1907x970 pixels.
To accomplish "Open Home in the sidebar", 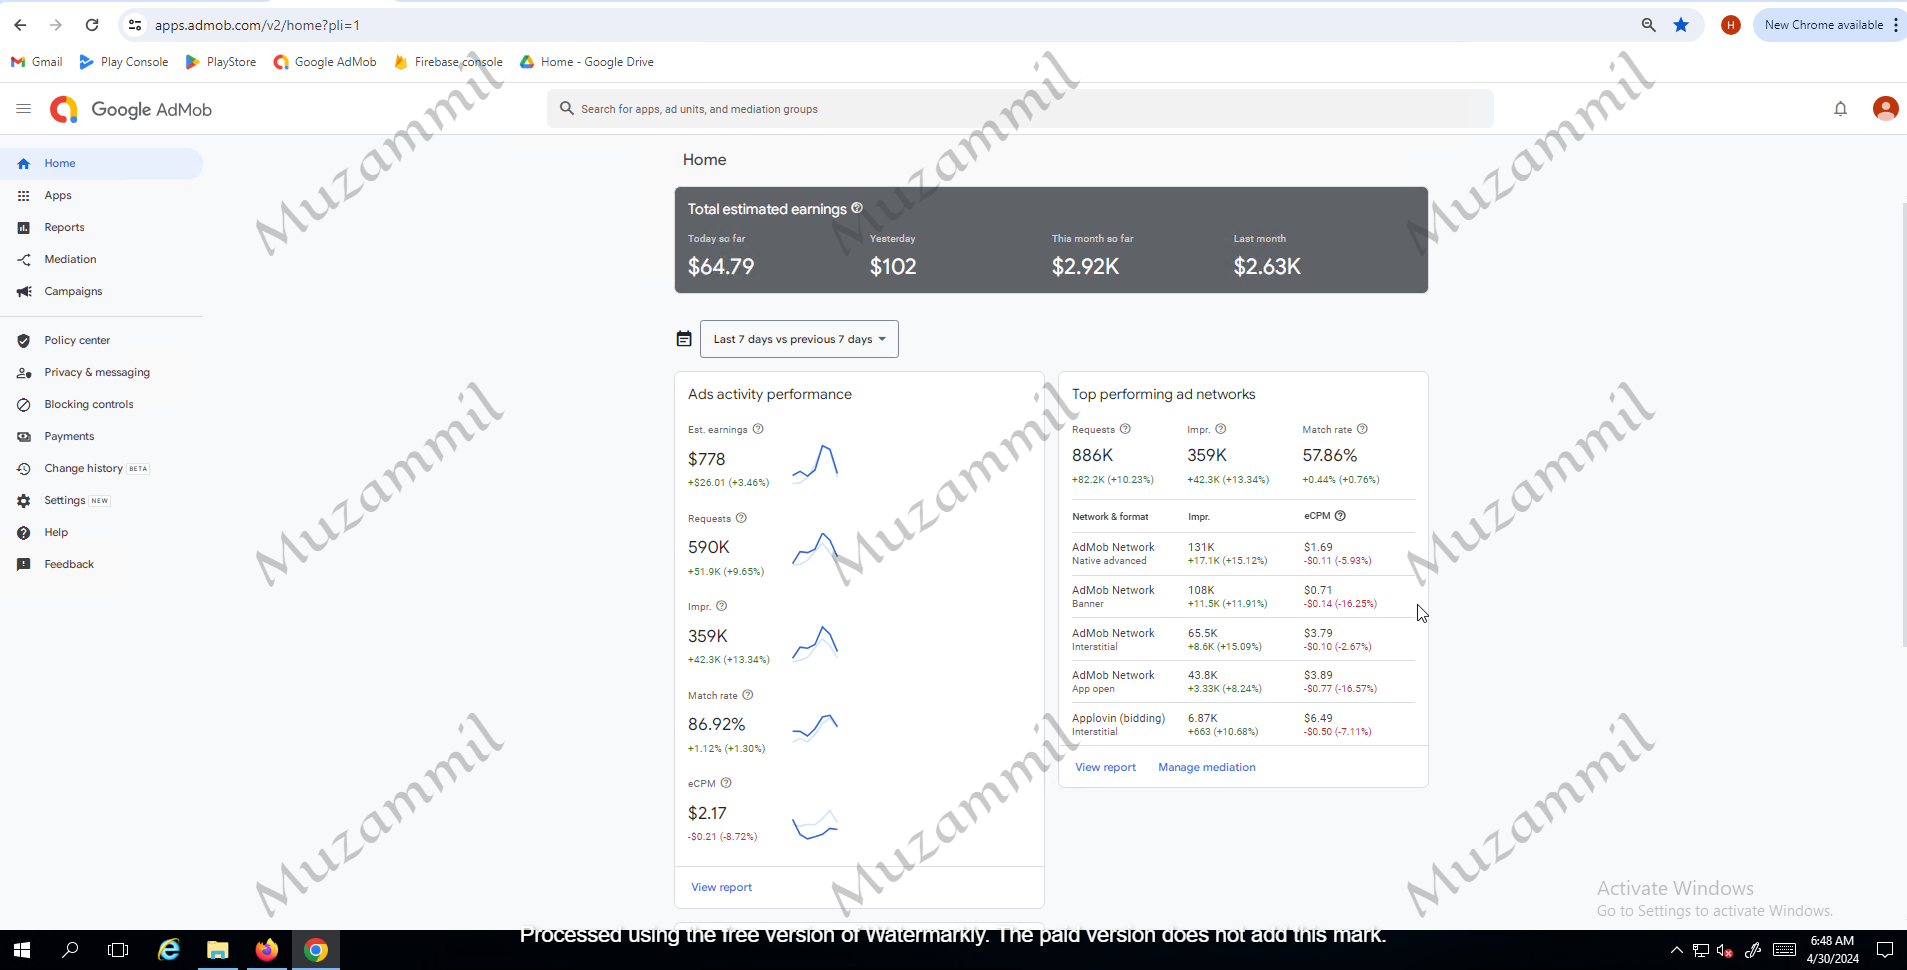I will (x=101, y=163).
